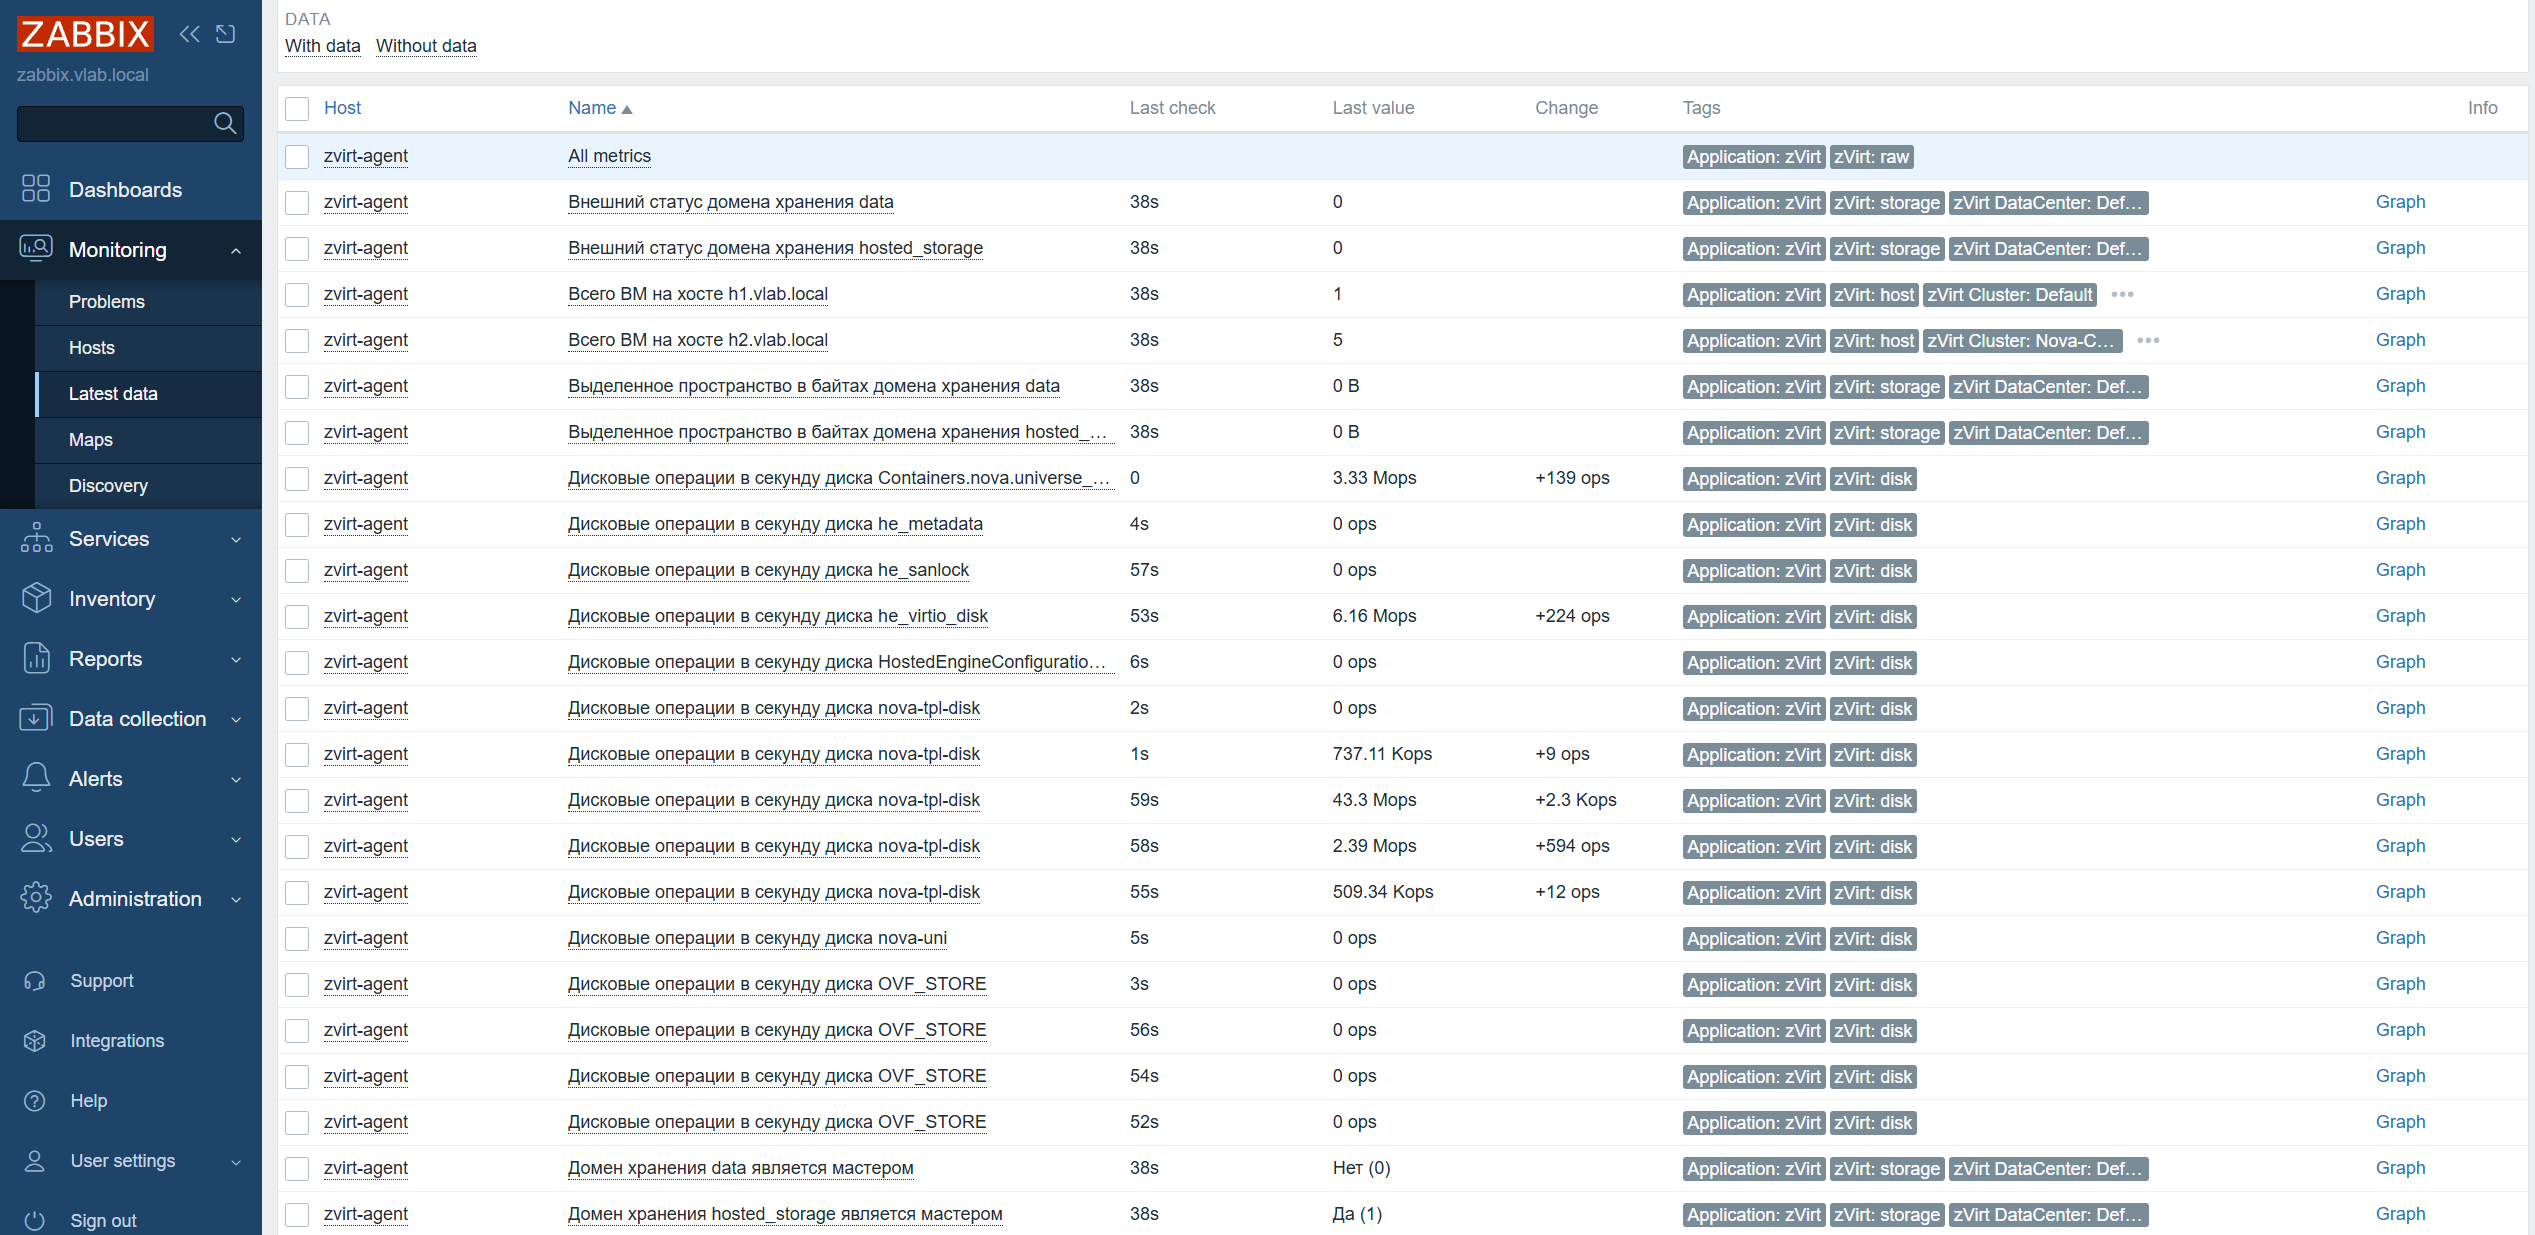Switch to the With data filter tab

[322, 46]
